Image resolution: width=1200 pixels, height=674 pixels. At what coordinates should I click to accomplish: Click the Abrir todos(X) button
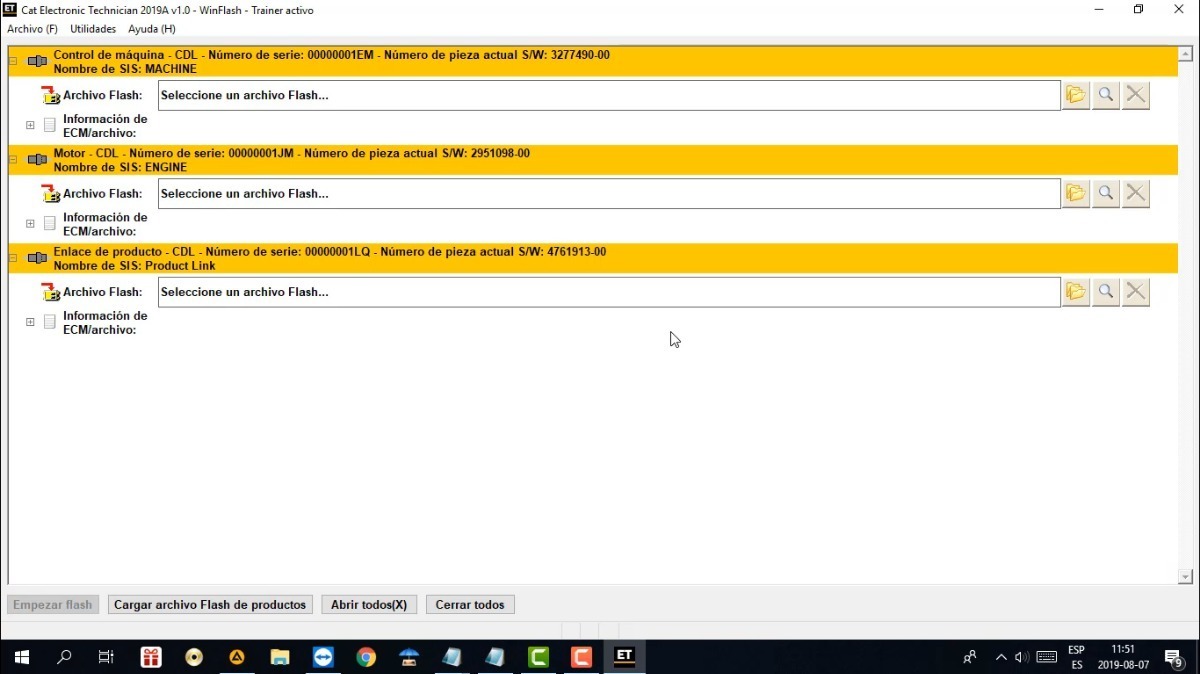(x=369, y=605)
